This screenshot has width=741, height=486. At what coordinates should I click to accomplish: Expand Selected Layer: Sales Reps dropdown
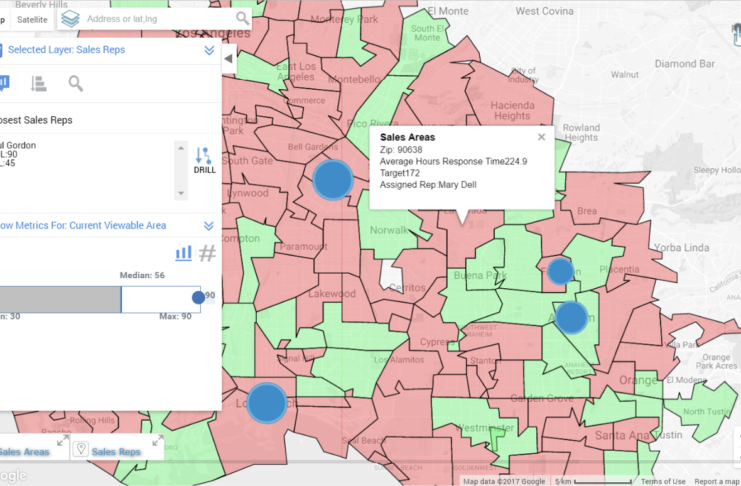tap(209, 50)
